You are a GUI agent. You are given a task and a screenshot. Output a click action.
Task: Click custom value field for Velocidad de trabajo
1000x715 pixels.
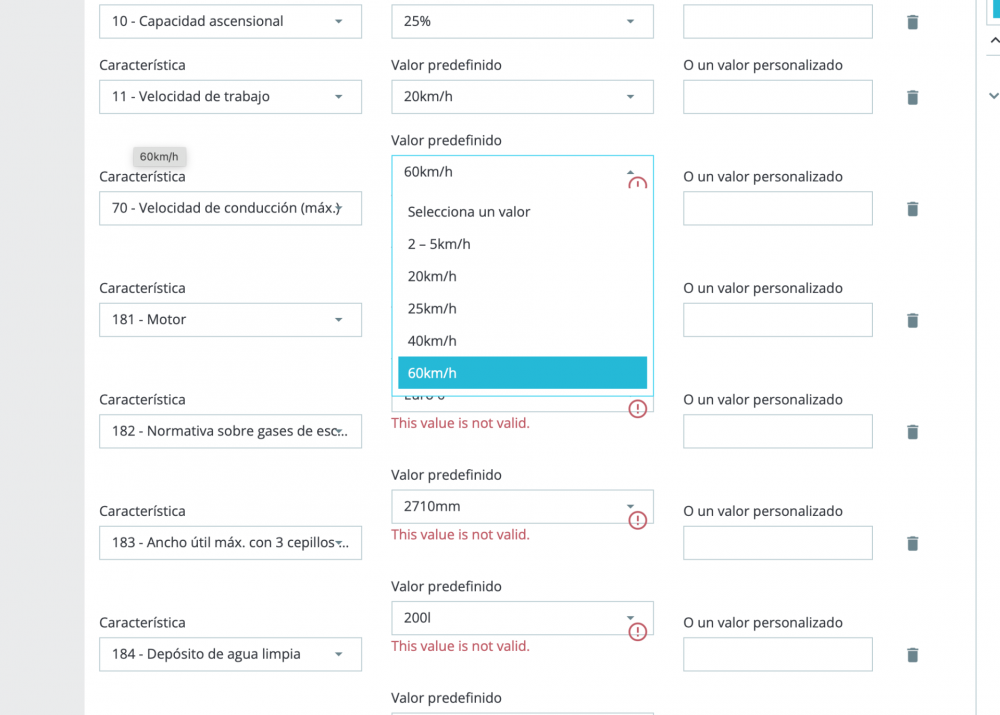point(777,97)
